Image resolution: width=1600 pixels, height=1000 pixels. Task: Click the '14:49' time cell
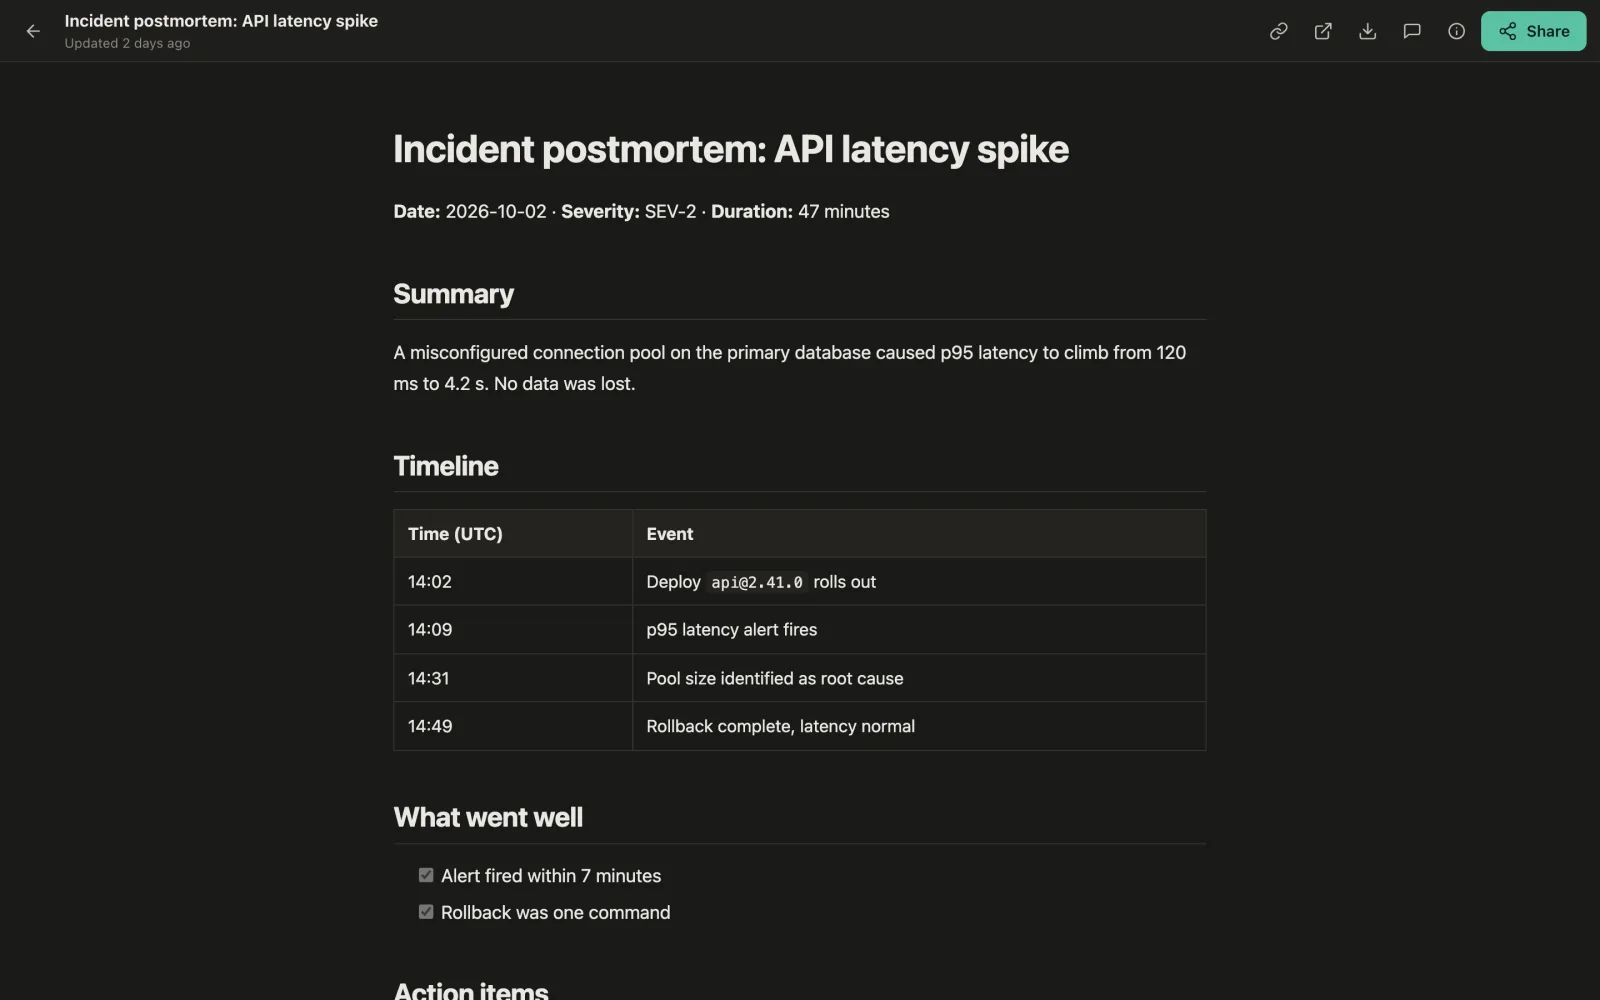pyautogui.click(x=513, y=726)
